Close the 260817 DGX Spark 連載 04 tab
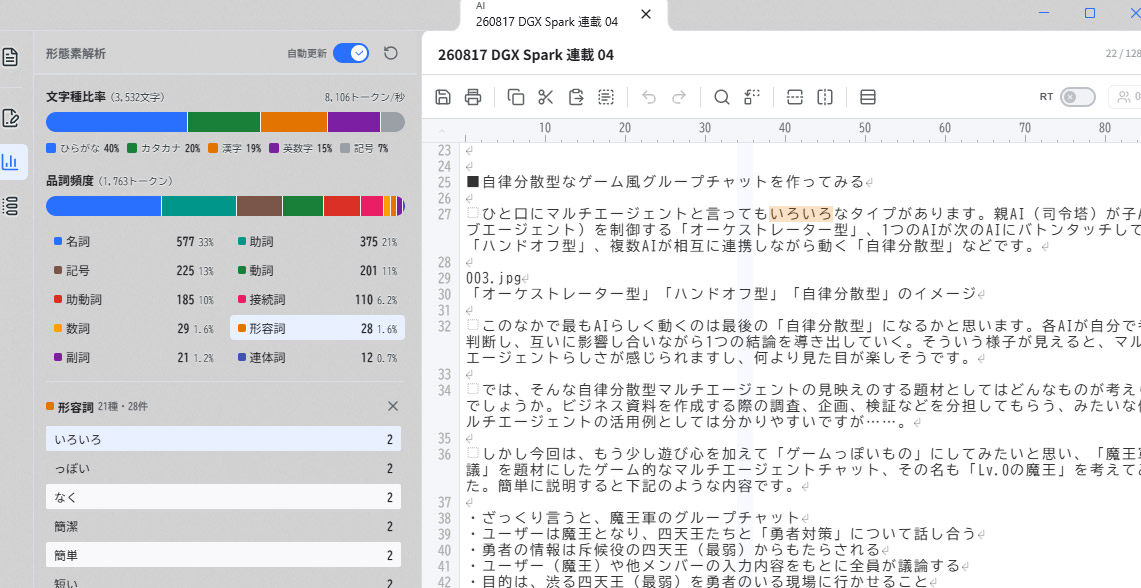The height and width of the screenshot is (588, 1141). coord(645,14)
